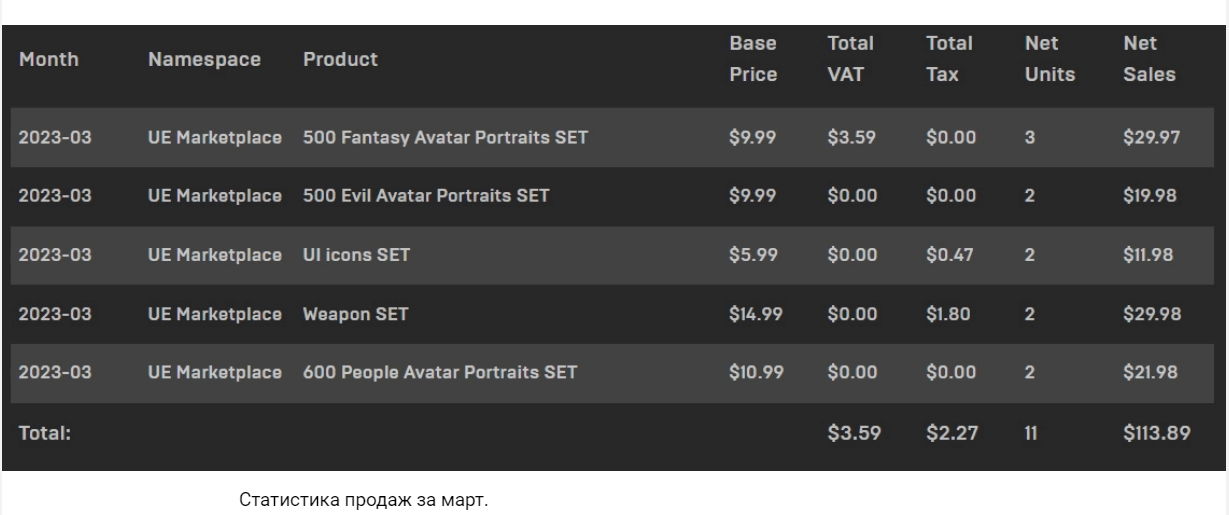The image size is (1229, 515).
Task: Click the Total Tax column header
Action: [950, 60]
